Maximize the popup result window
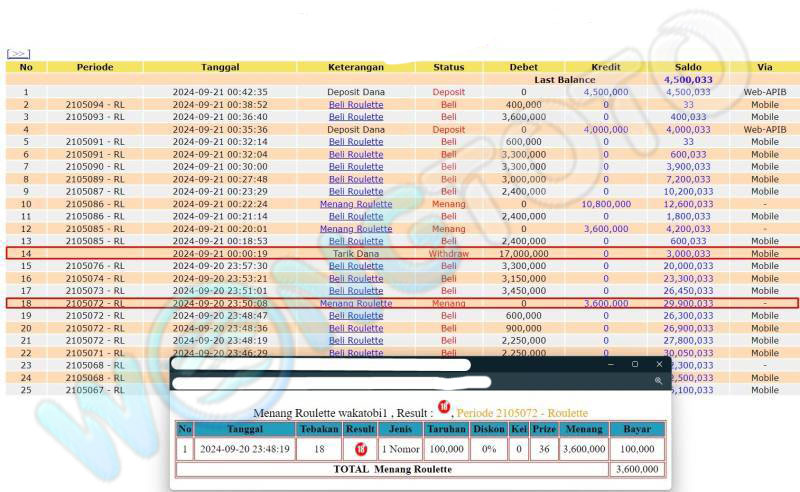The image size is (800, 492). point(635,364)
